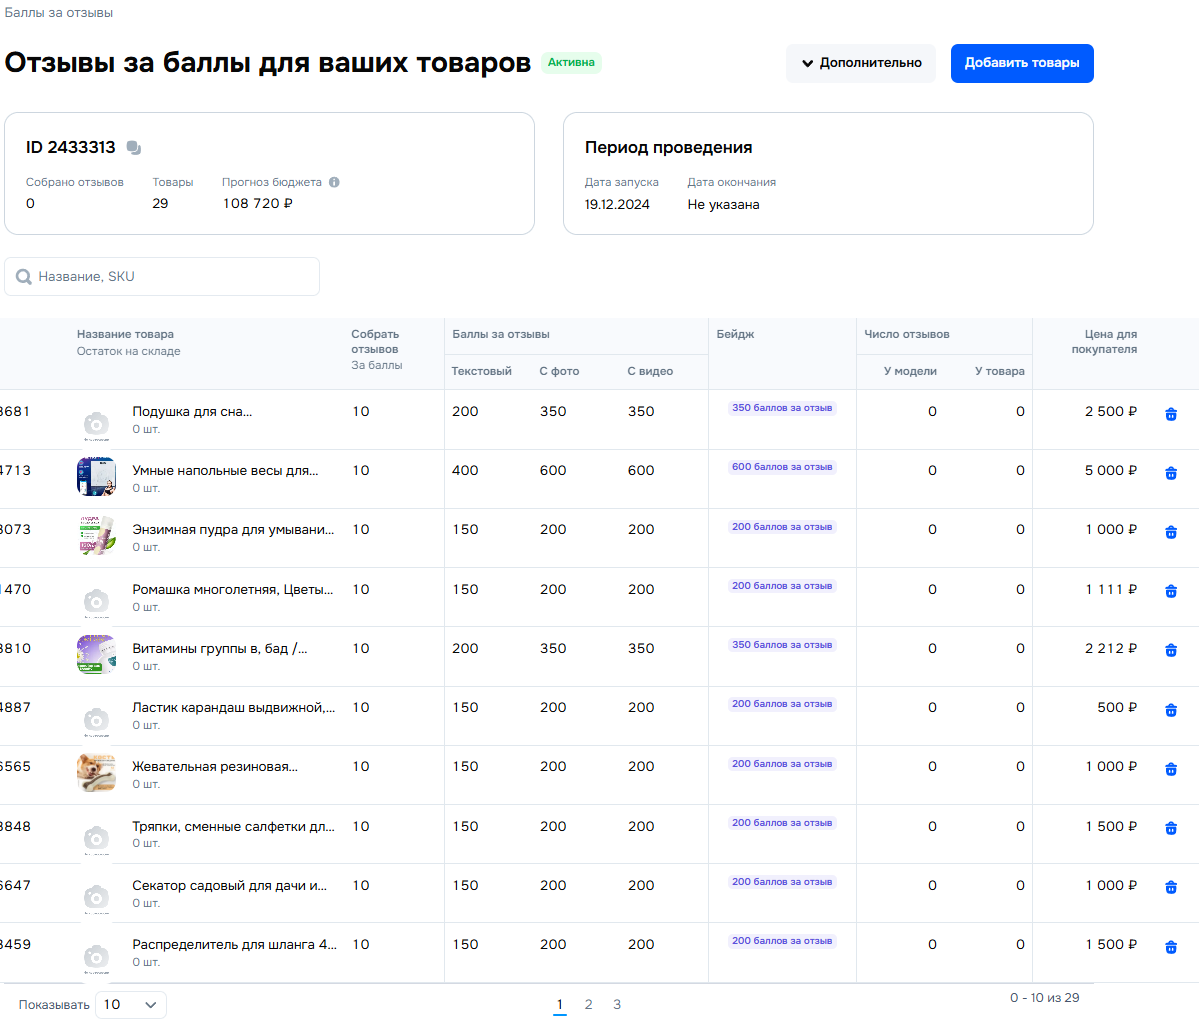The image size is (1199, 1023).
Task: Delete Тряпки, сменные салфетки row
Action: coord(1171,828)
